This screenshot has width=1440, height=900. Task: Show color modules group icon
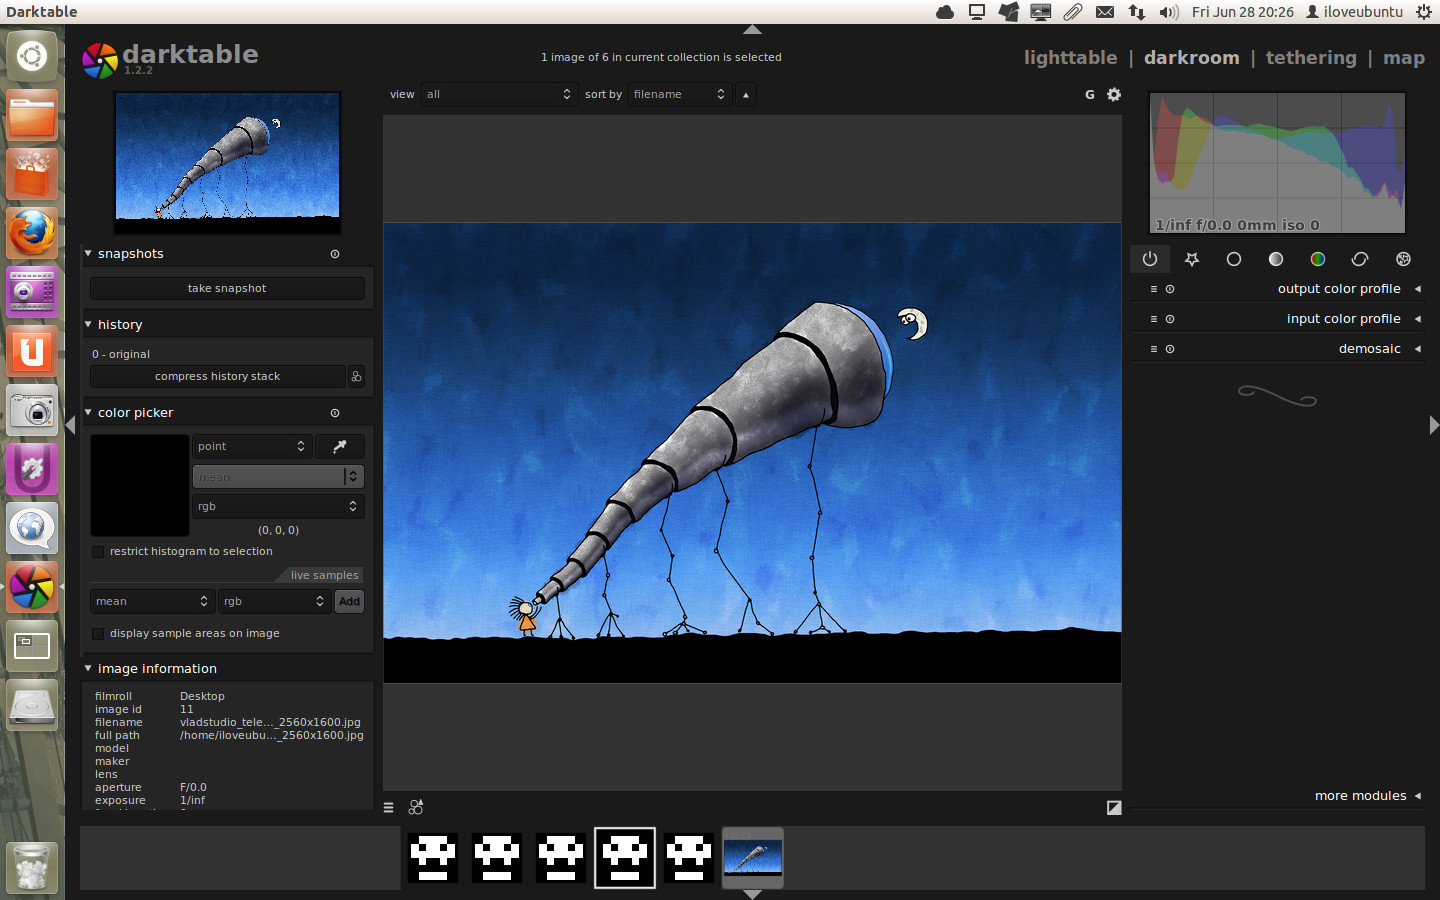pos(1318,259)
